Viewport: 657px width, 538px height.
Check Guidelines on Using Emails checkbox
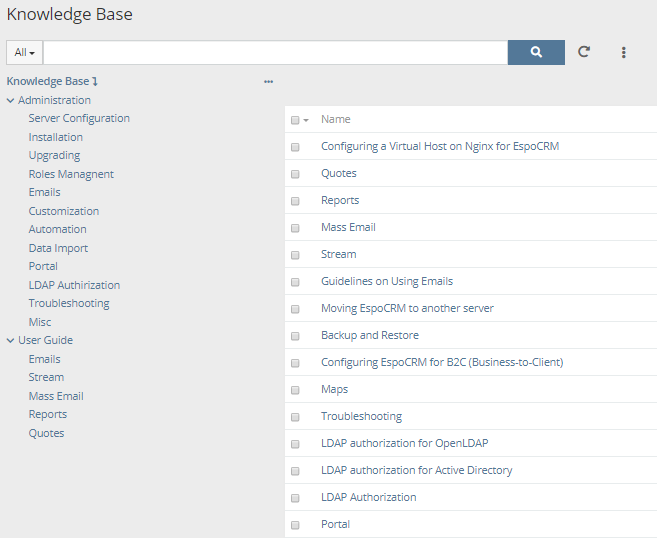295,282
